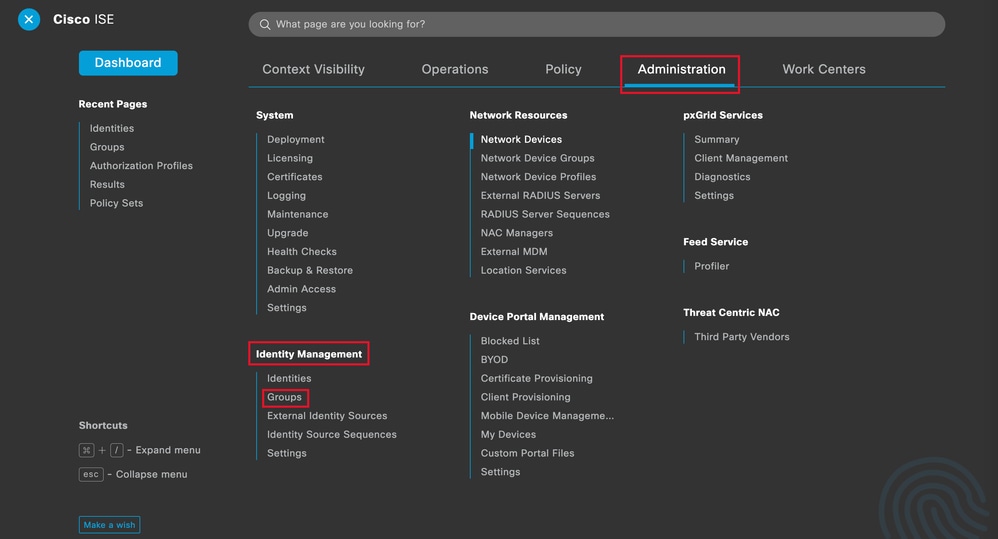This screenshot has width=998, height=539.
Task: Open Groups under Recent Pages
Action: click(x=107, y=147)
